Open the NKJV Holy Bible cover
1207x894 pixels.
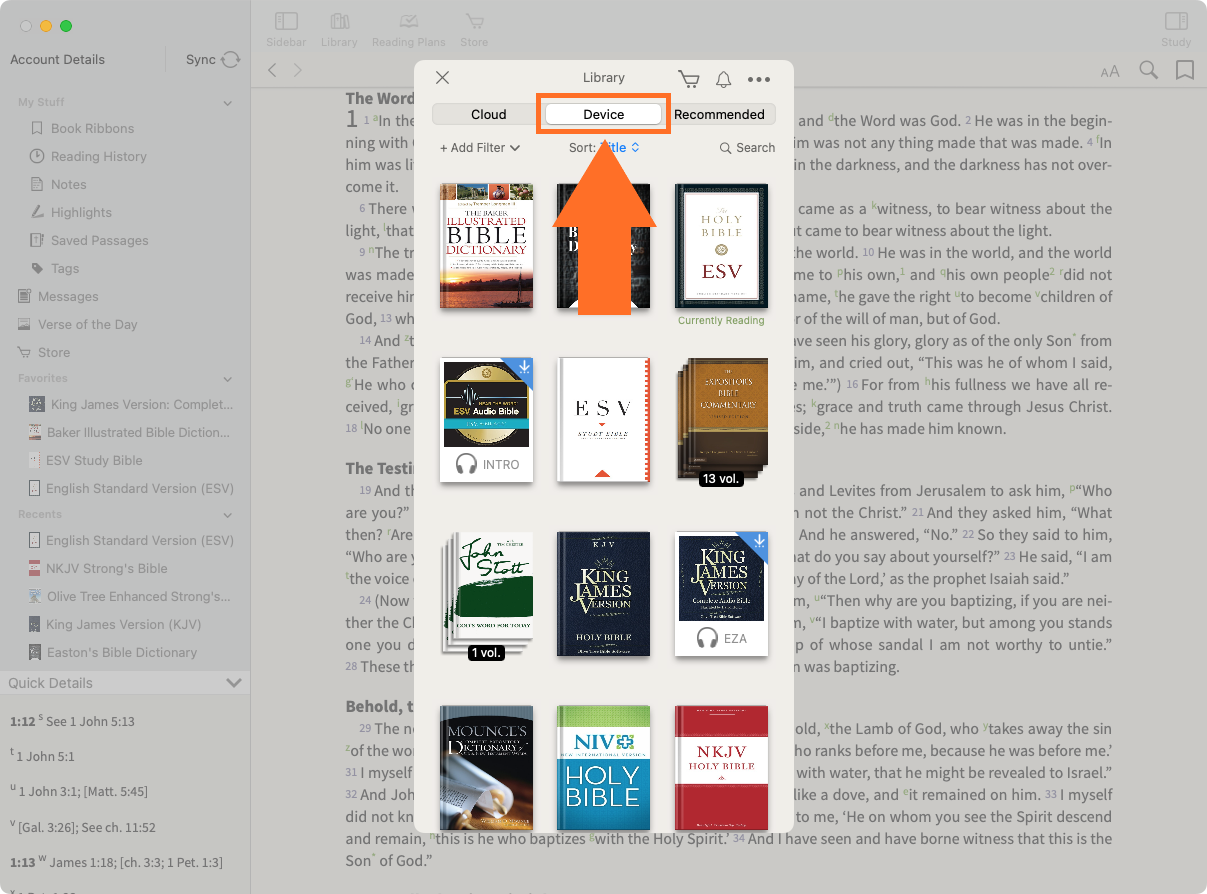tap(721, 768)
